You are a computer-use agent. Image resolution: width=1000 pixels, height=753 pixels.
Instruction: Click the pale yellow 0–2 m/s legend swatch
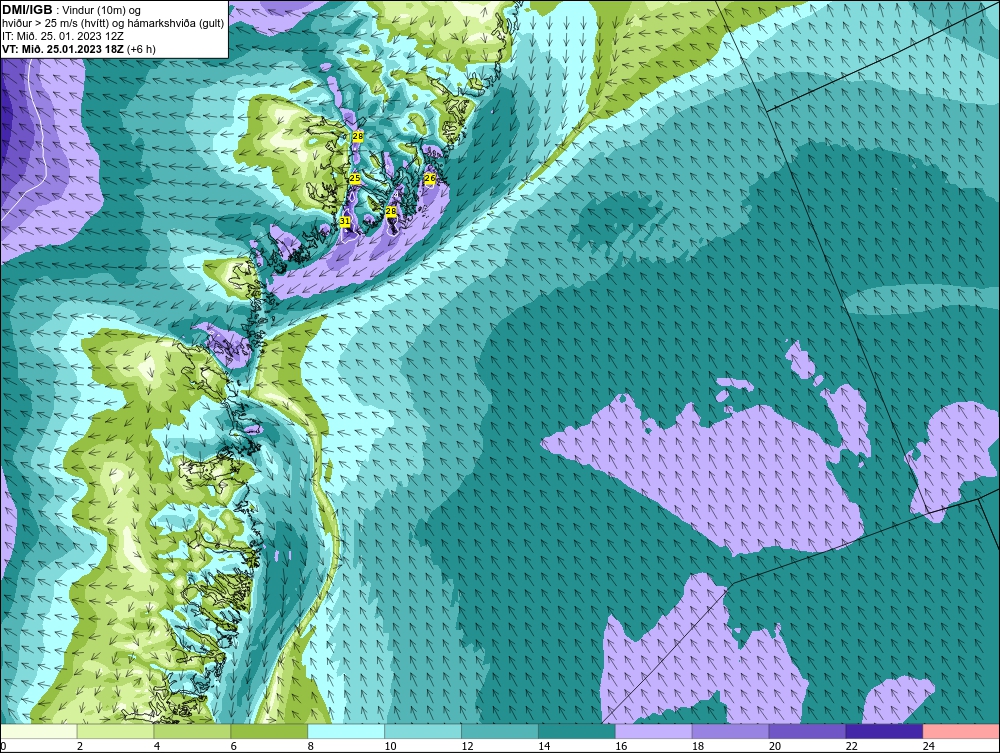point(39,731)
